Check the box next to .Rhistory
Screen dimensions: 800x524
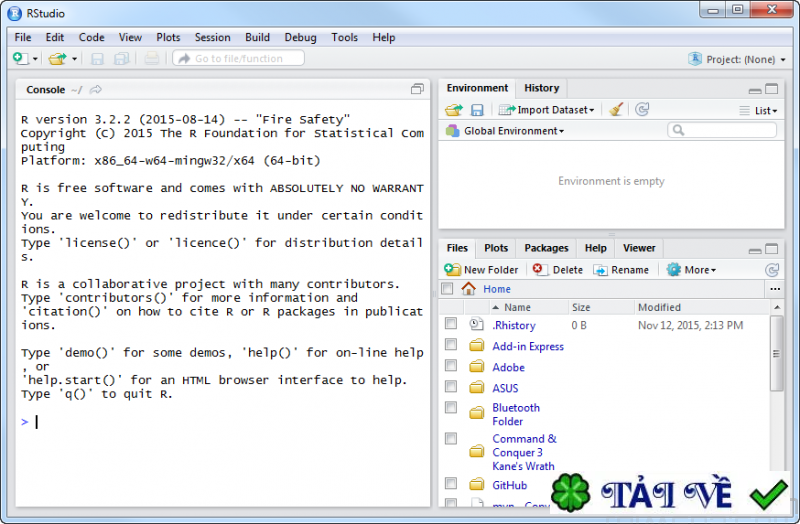(451, 323)
